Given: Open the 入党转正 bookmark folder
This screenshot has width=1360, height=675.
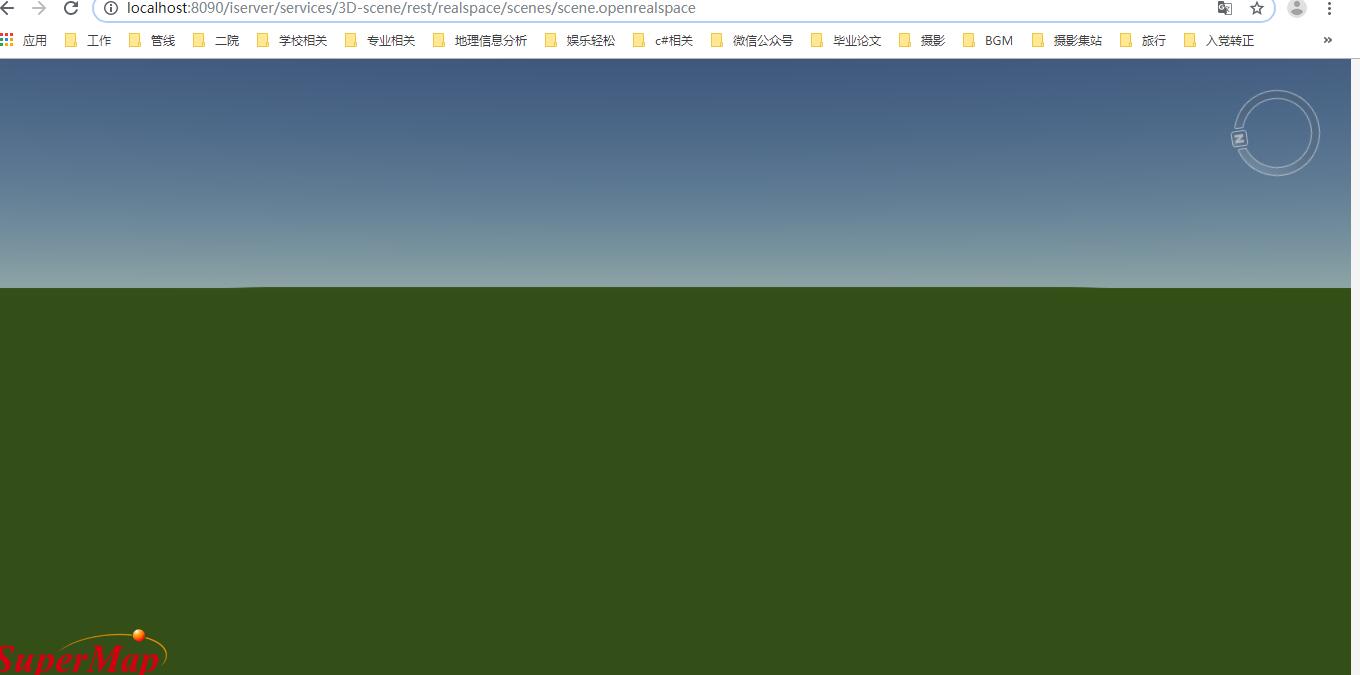Looking at the screenshot, I should (x=1219, y=40).
